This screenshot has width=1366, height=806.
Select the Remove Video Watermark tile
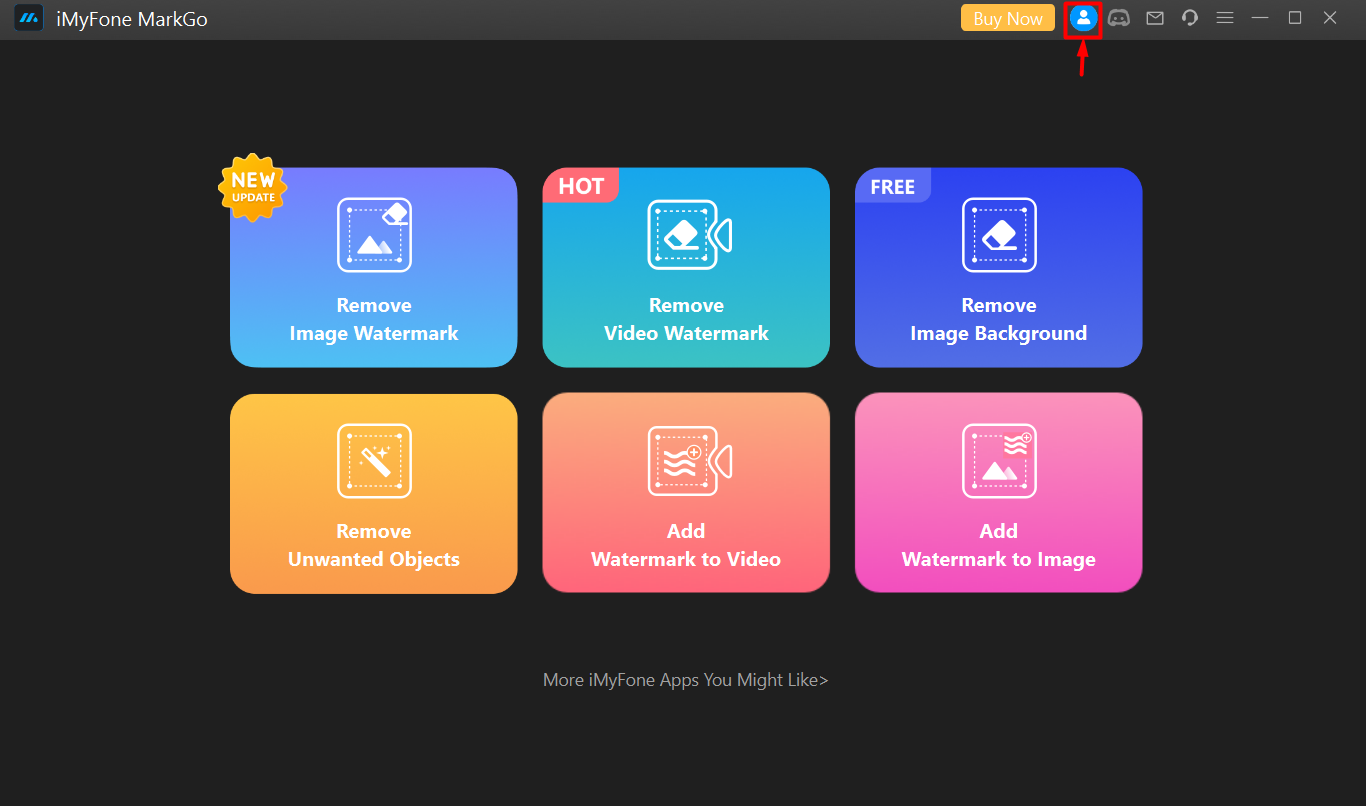pyautogui.click(x=686, y=267)
